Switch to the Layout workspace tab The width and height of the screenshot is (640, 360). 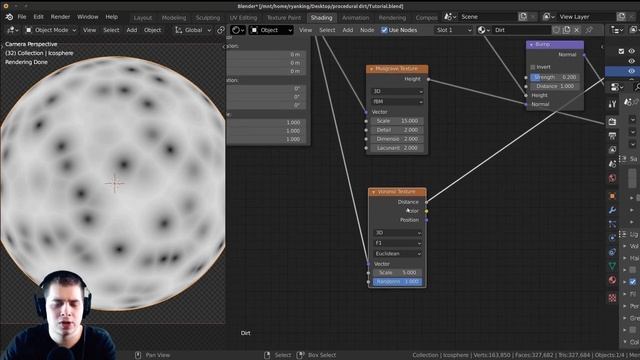tap(143, 18)
